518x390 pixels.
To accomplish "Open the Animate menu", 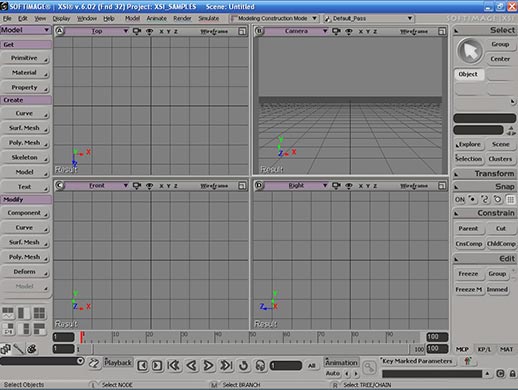I will pos(156,18).
